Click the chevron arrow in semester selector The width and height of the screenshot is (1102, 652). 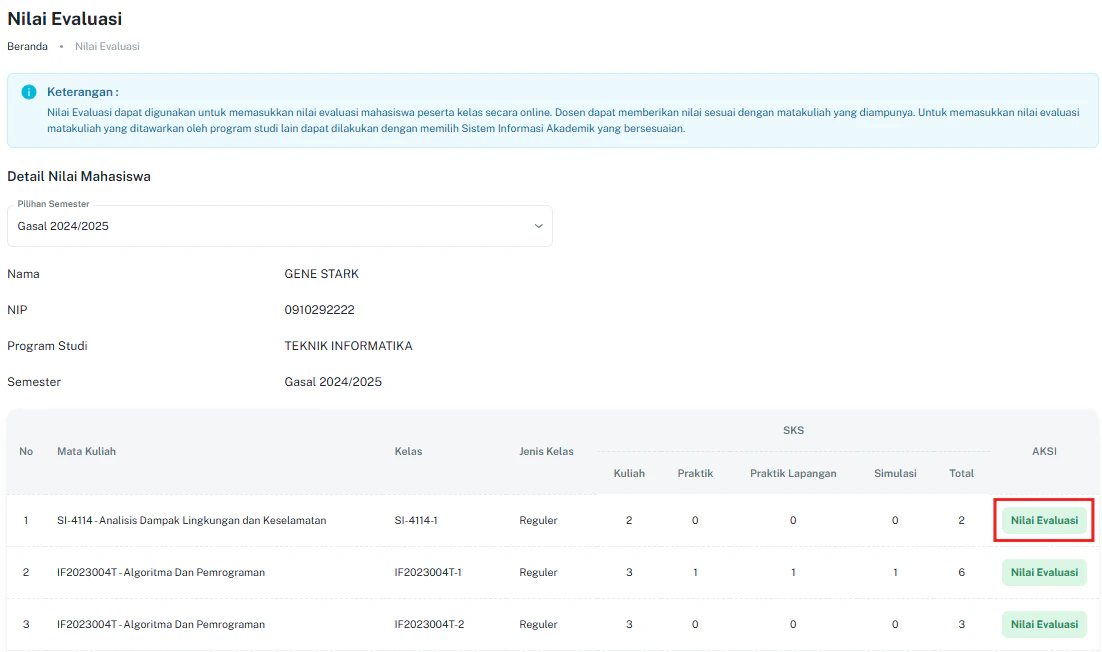[x=538, y=226]
